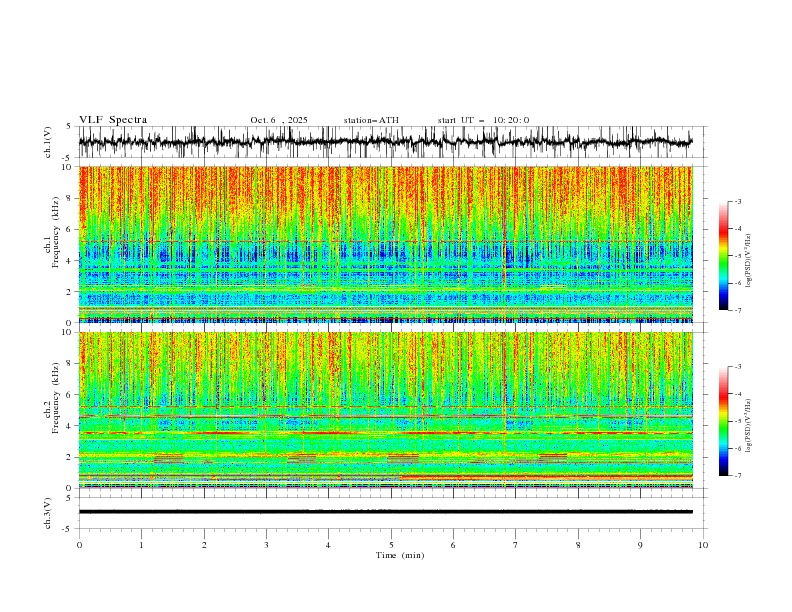Click the time axis tick label "7"
The width and height of the screenshot is (792, 612).
click(516, 545)
